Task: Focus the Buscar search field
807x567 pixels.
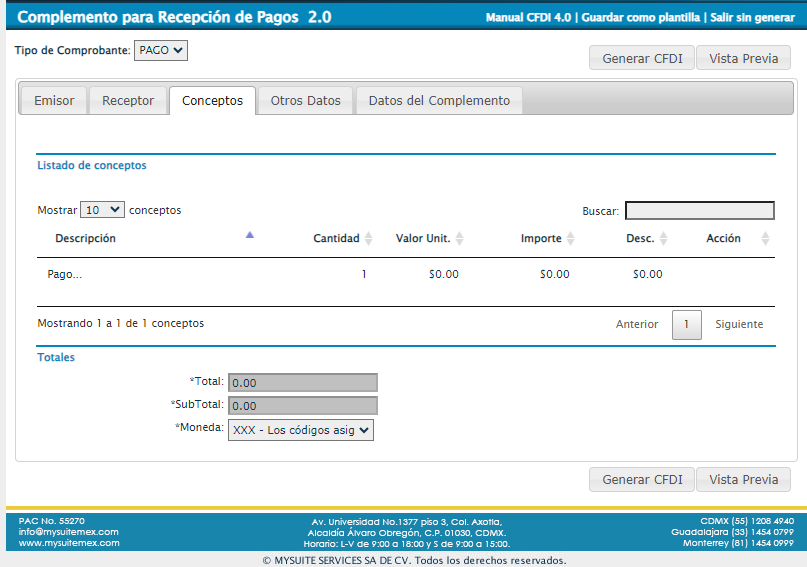Action: 699,211
